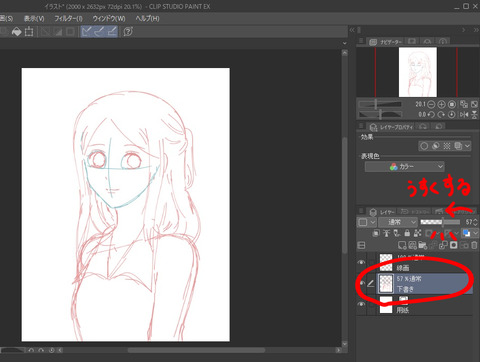The width and height of the screenshot is (480, 362).
Task: Click flip vertical icon in Navigator
Action: [x=474, y=115]
